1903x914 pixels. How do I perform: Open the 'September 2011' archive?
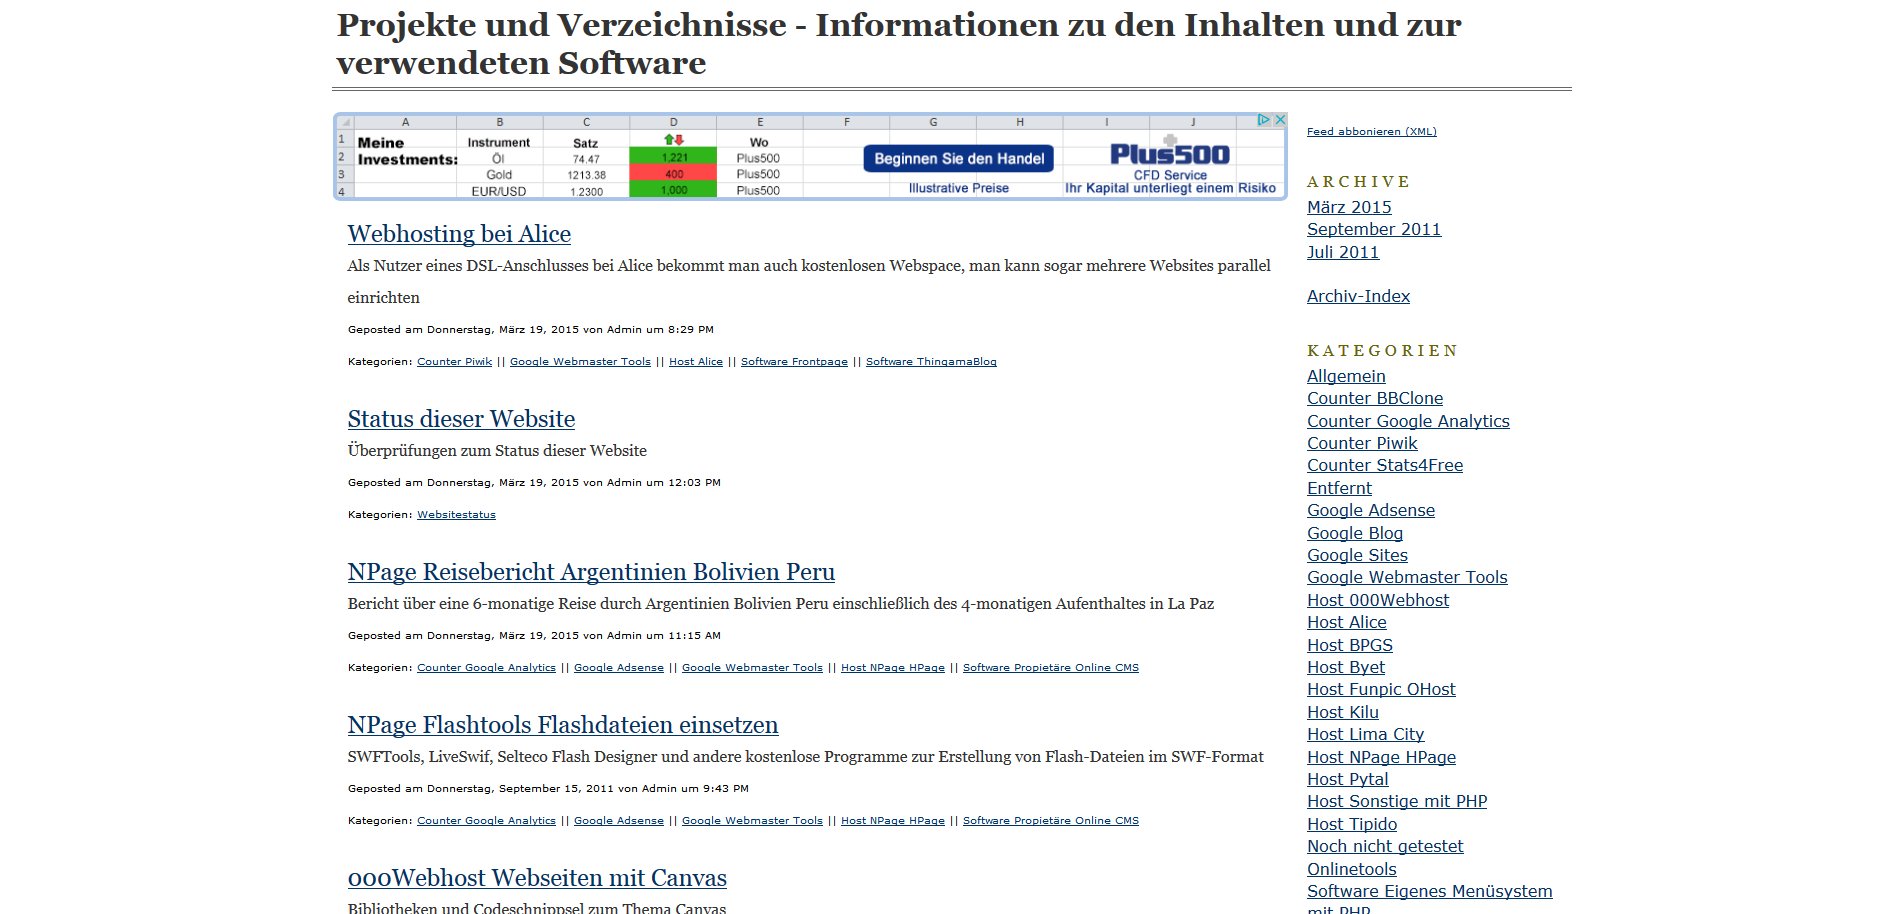pyautogui.click(x=1374, y=229)
